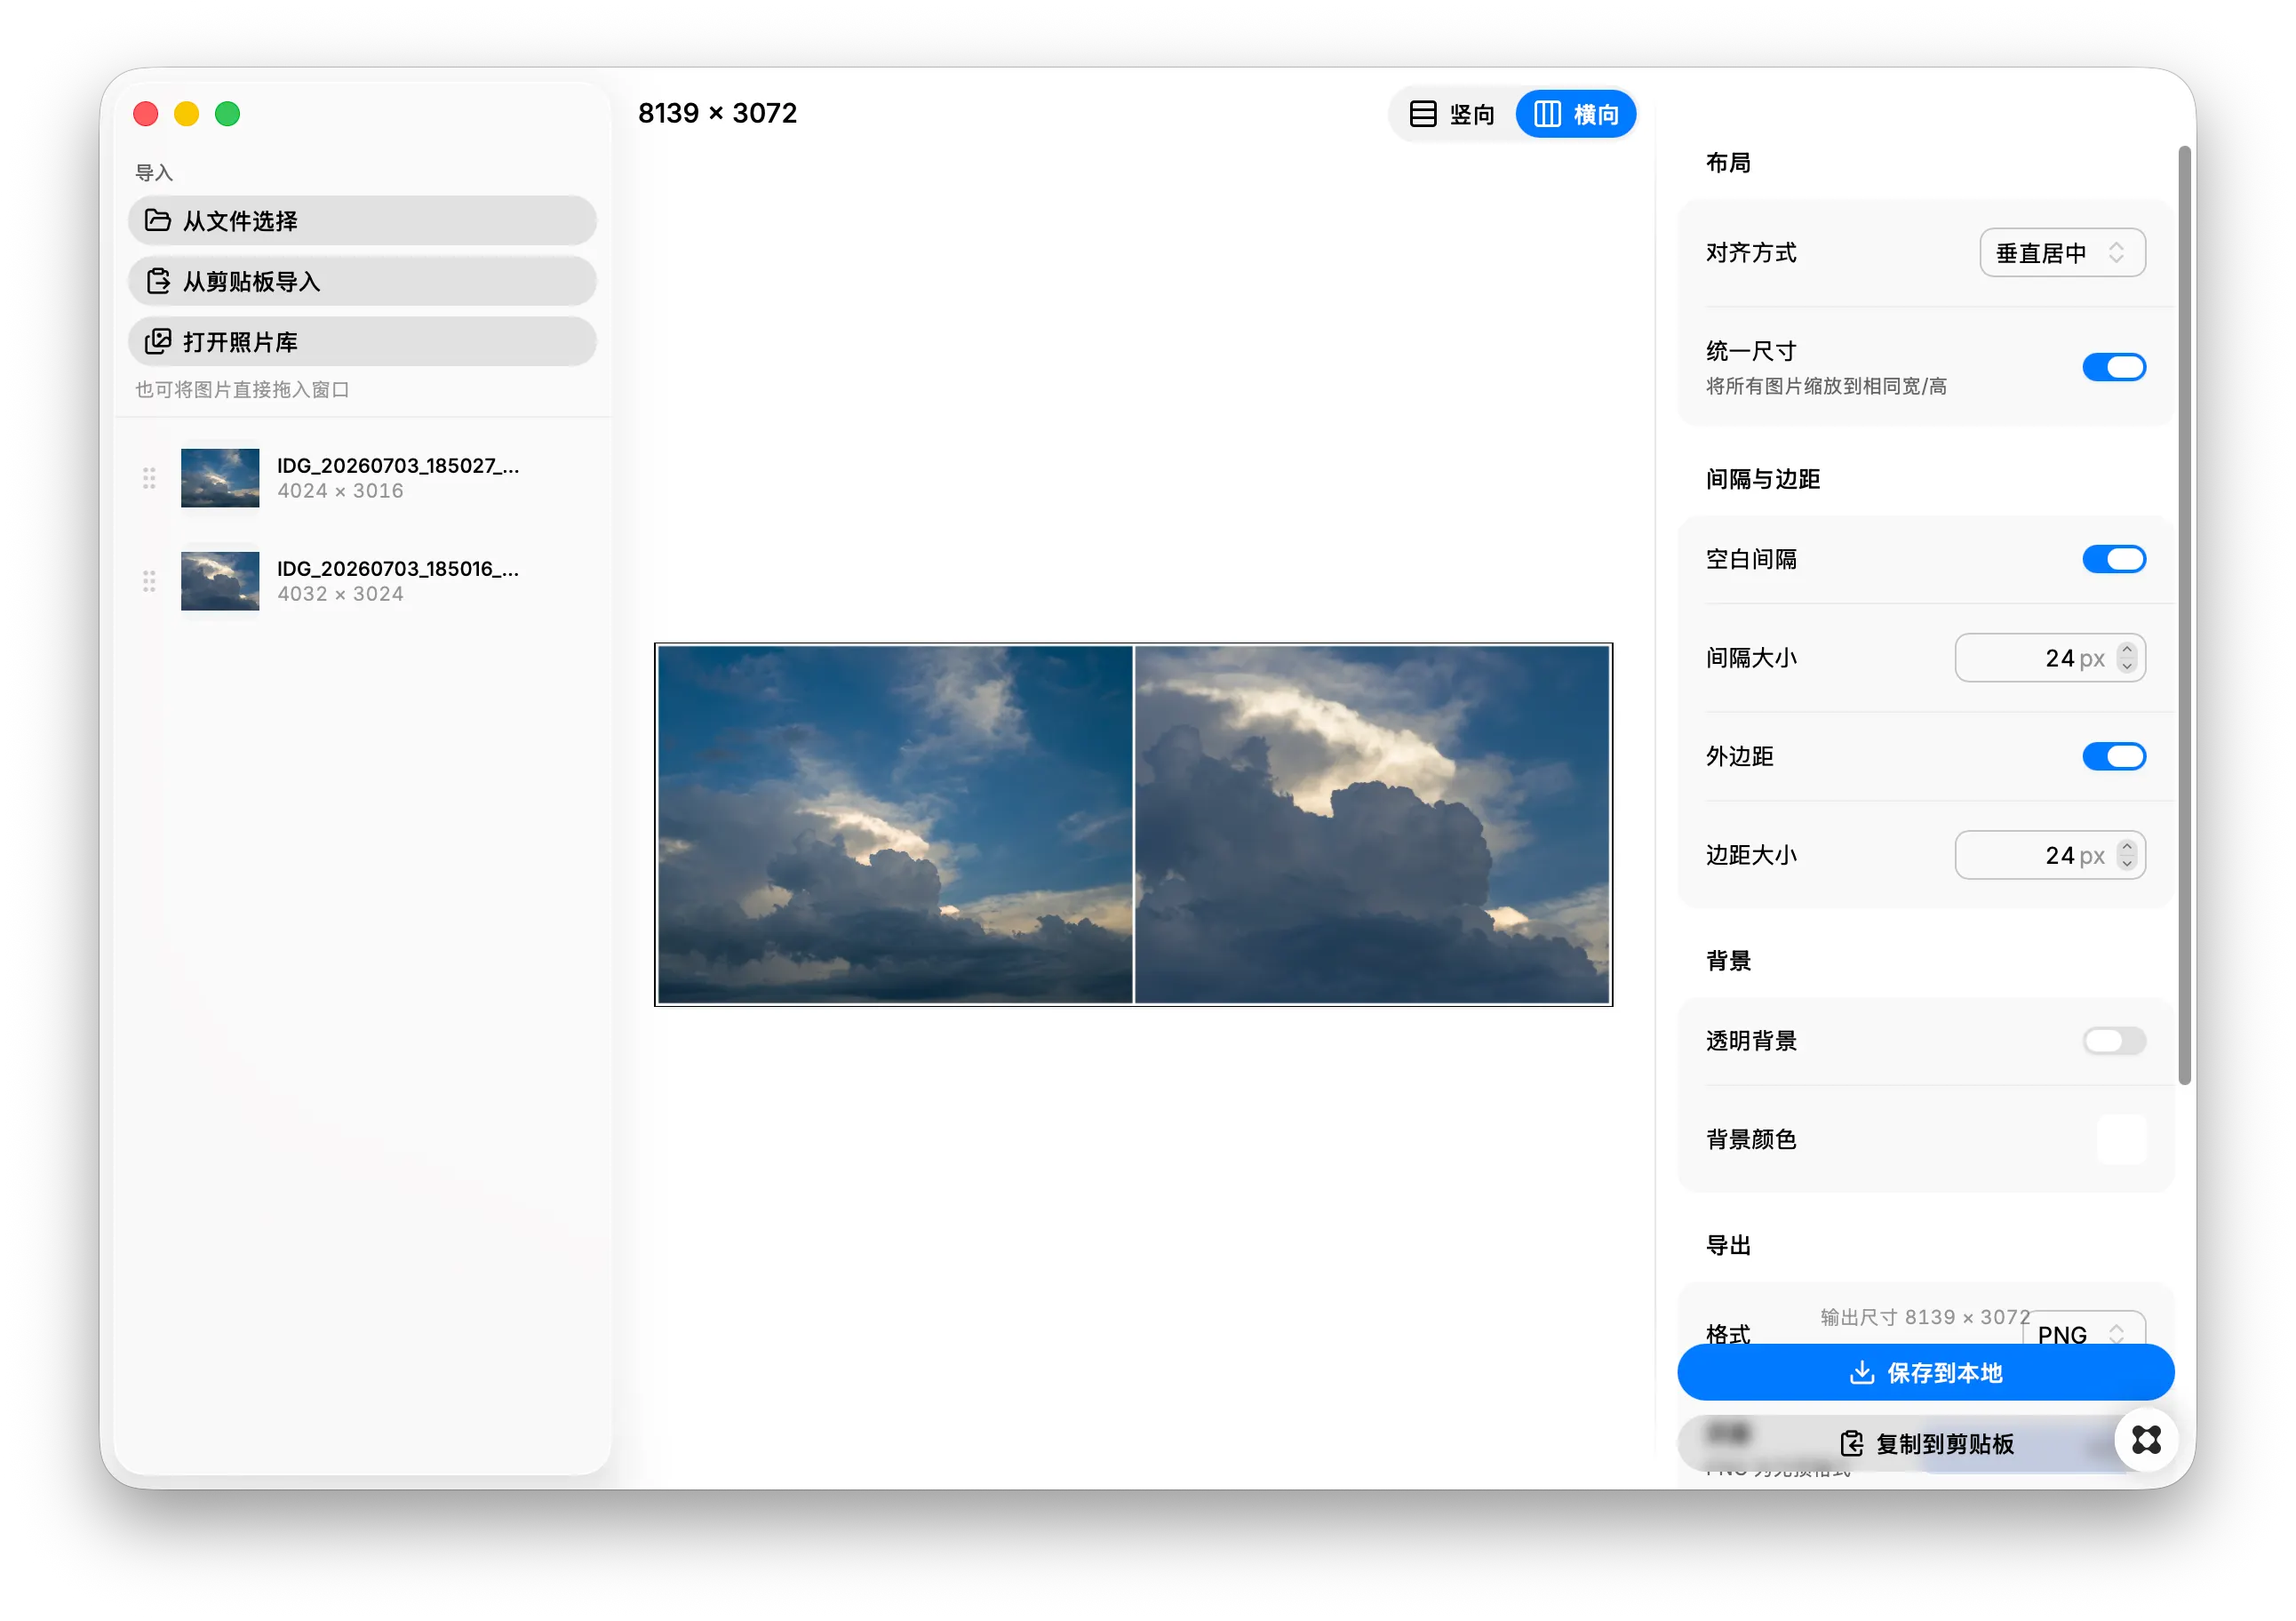Click dimension text 4024 × 3016
The width and height of the screenshot is (2296, 1621).
click(x=340, y=491)
